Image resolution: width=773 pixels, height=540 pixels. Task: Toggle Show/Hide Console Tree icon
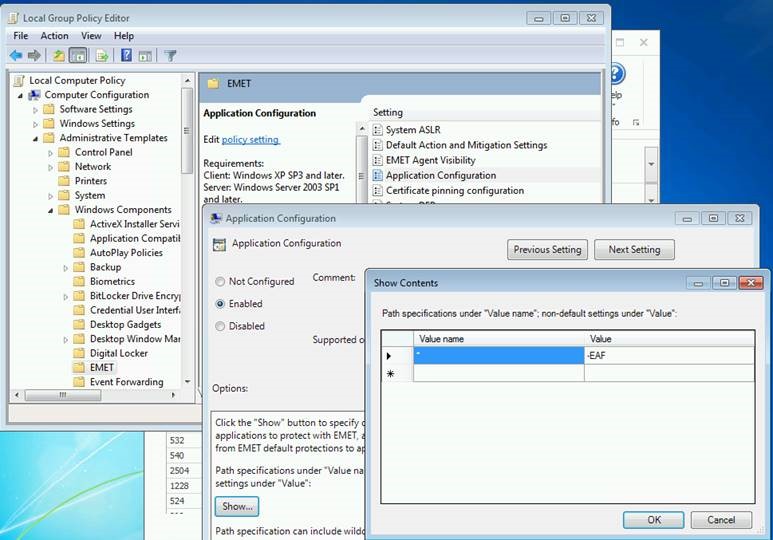point(78,56)
